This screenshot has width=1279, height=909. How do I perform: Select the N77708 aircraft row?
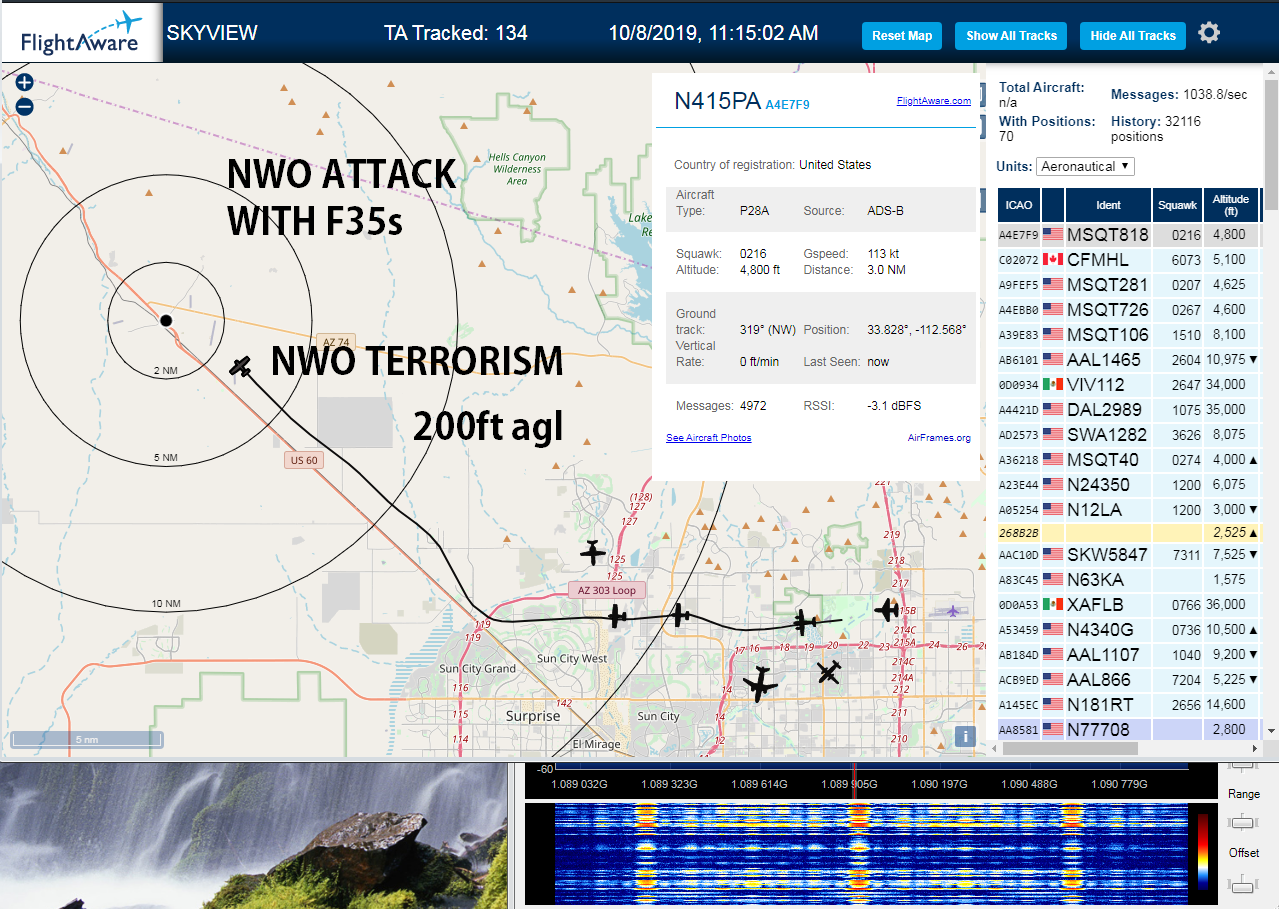(1129, 729)
